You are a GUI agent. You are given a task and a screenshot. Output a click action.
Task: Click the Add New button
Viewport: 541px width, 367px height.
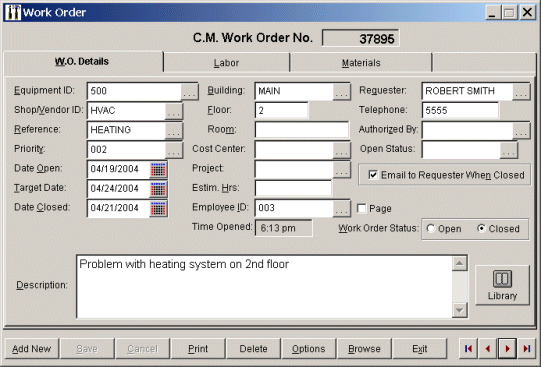click(32, 349)
